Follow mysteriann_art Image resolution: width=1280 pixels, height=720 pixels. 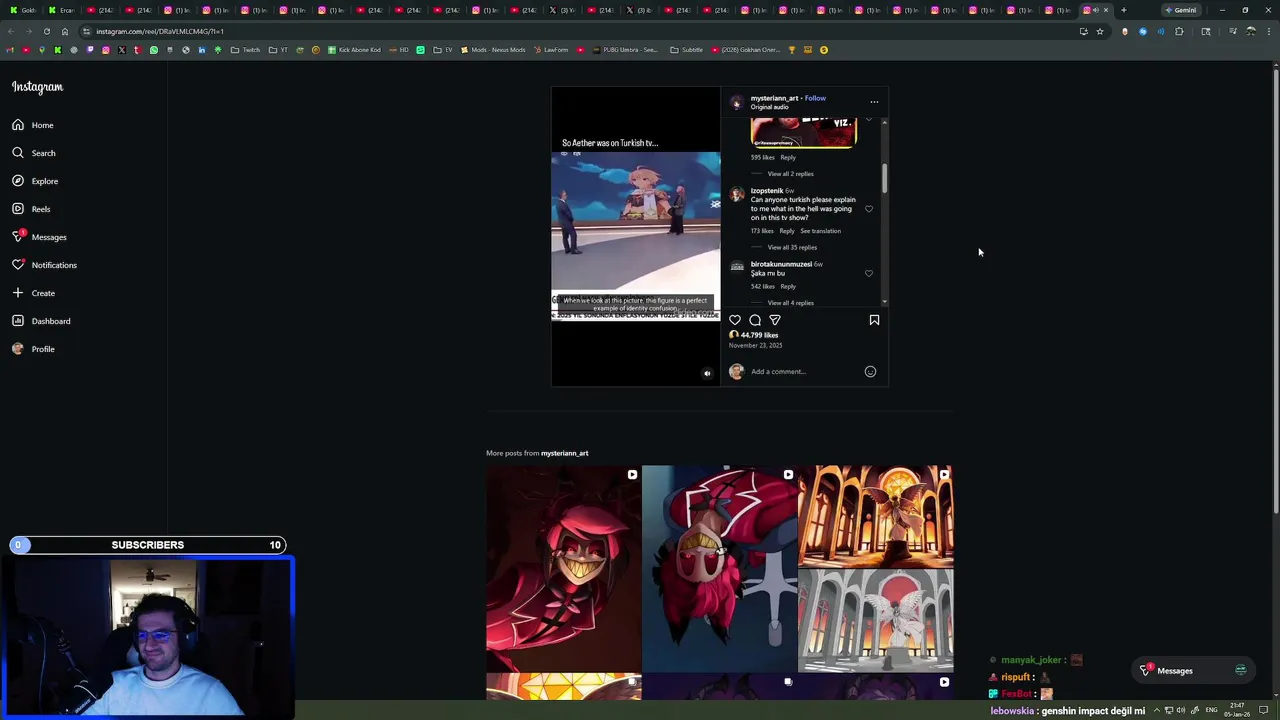pos(815,98)
